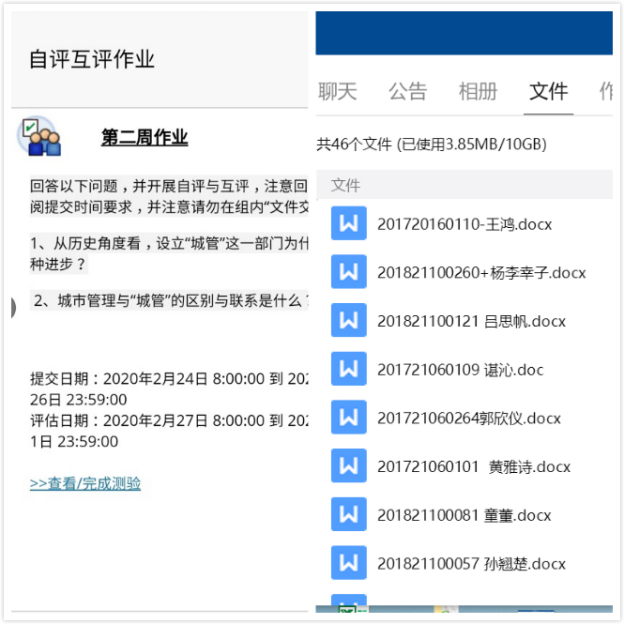Click the Word icon beside 201821100260+杨李幸子.docx
624x624 pixels.
pos(348,272)
